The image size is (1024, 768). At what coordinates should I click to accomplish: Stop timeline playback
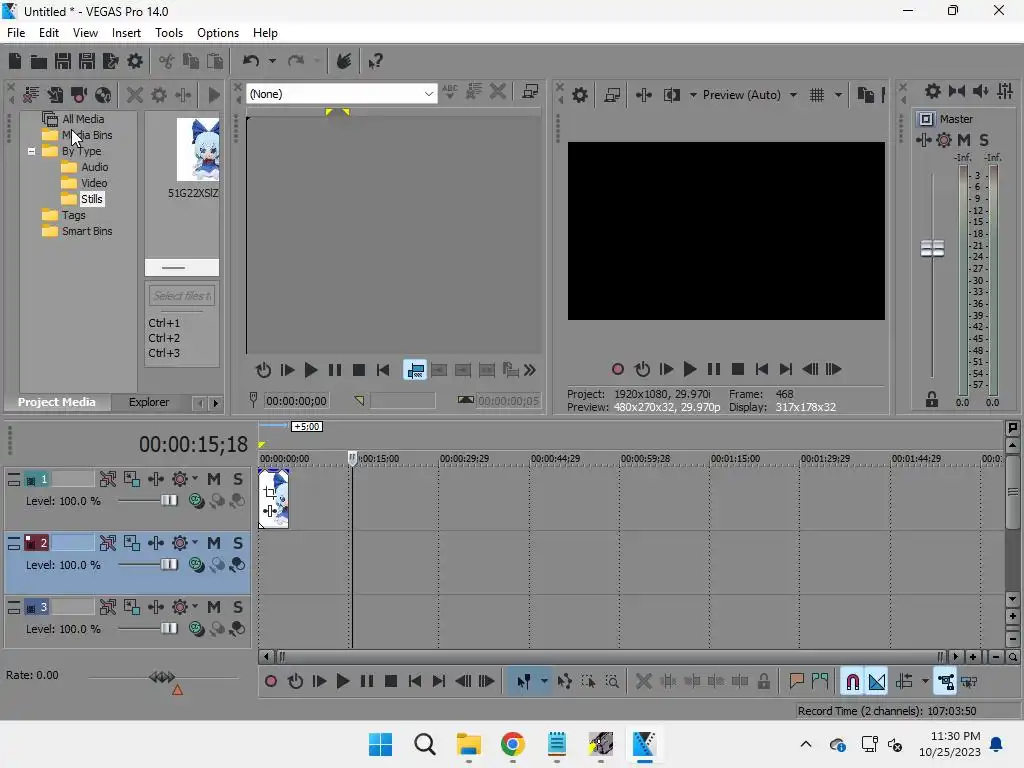pos(391,682)
